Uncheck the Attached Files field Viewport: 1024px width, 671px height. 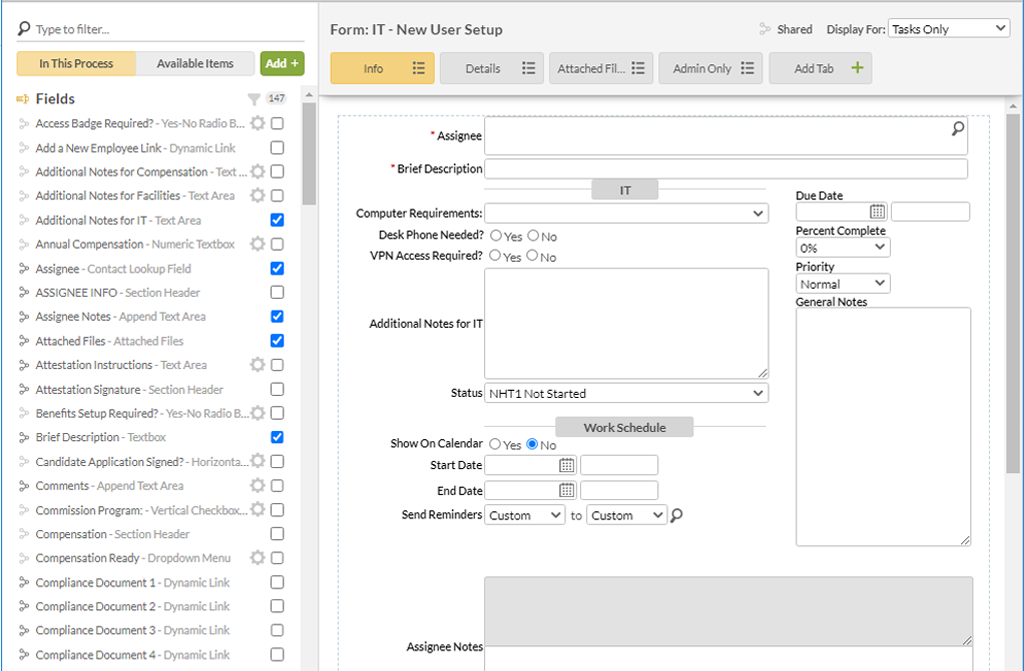click(x=277, y=340)
